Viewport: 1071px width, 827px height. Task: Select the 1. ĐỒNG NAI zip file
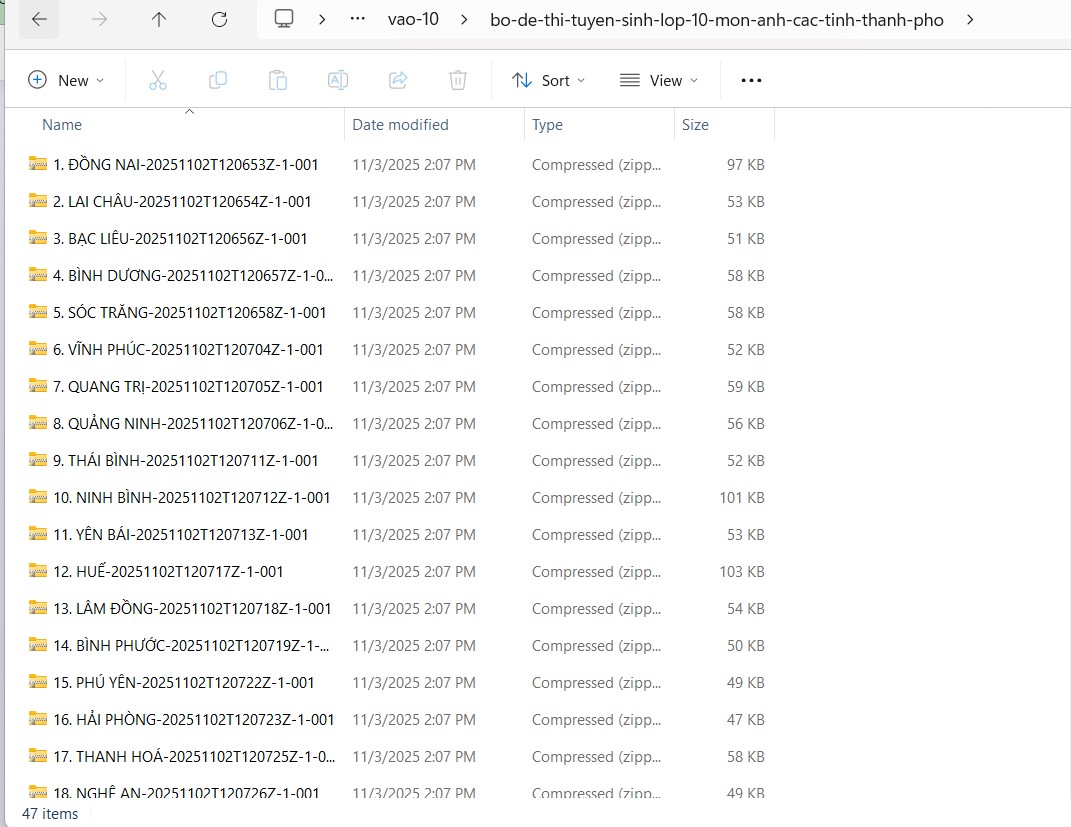click(185, 165)
